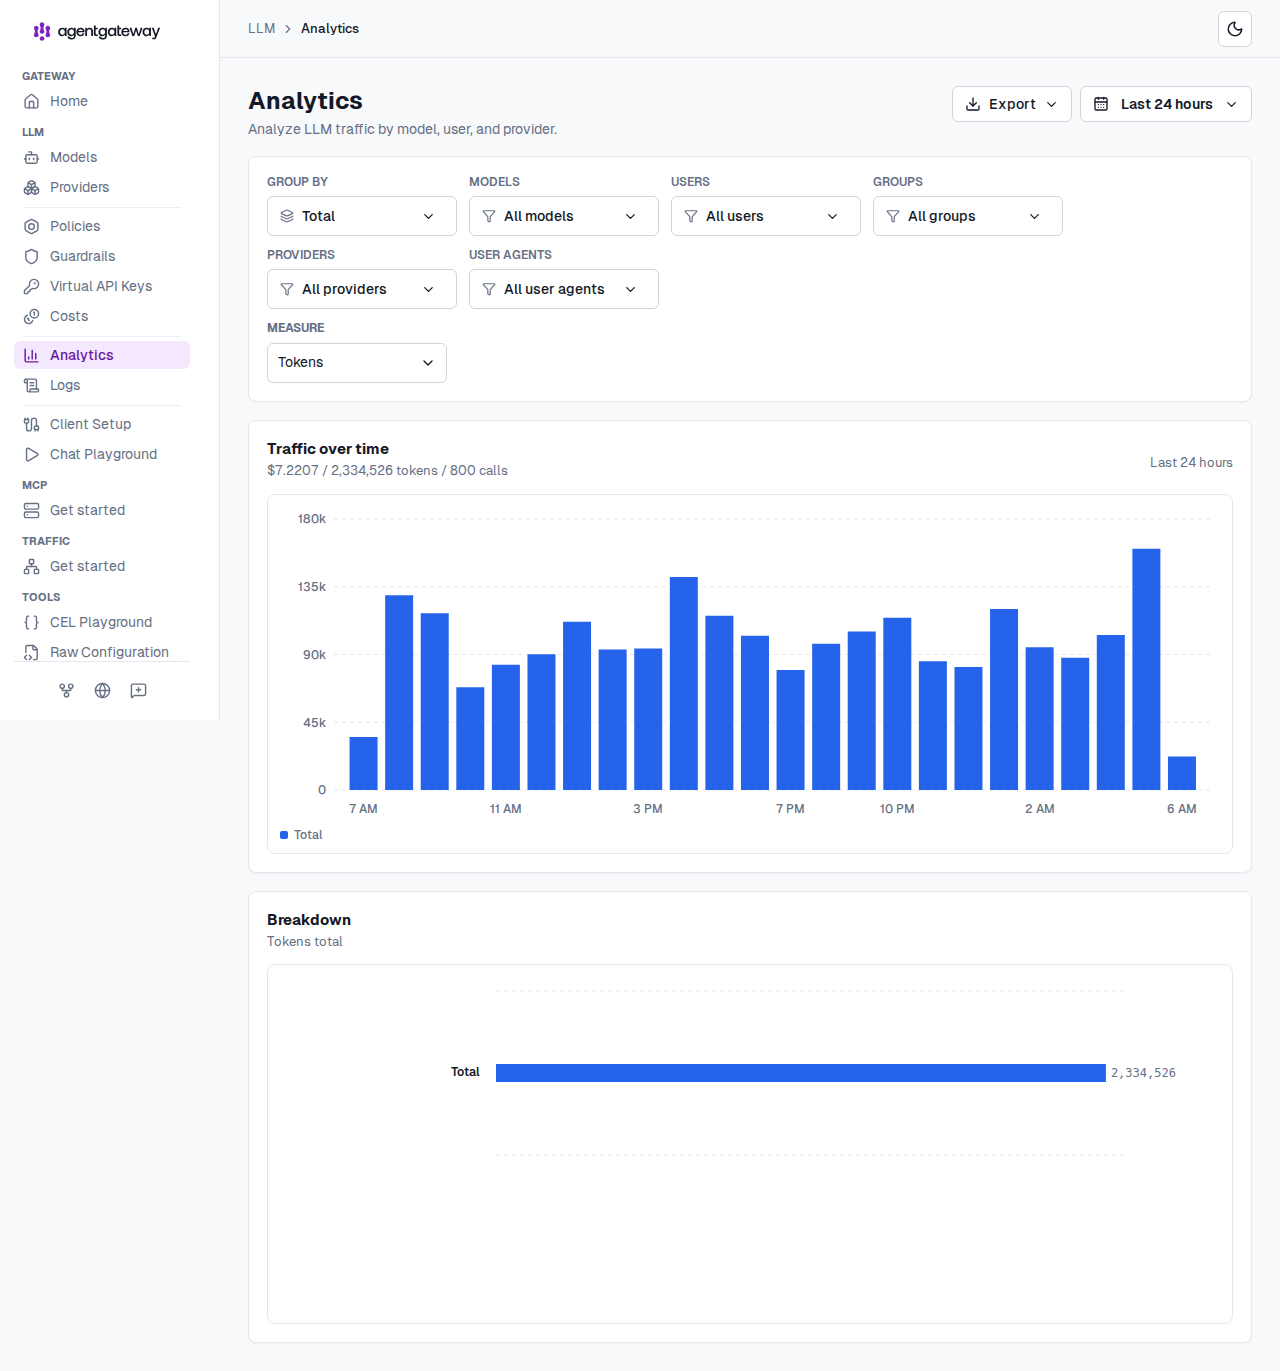Click the Analytics breadcrumb text
Image resolution: width=1280 pixels, height=1371 pixels.
[330, 28]
